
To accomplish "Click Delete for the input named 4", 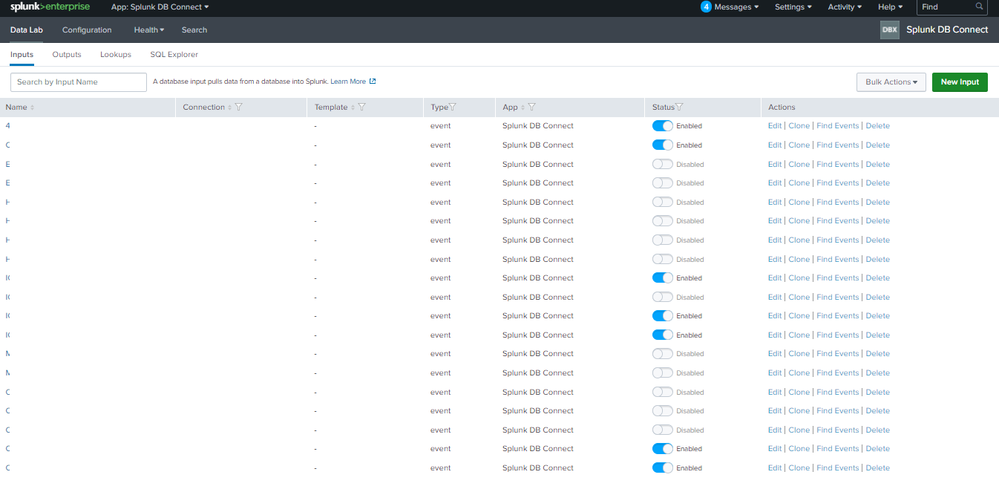I will pos(877,126).
